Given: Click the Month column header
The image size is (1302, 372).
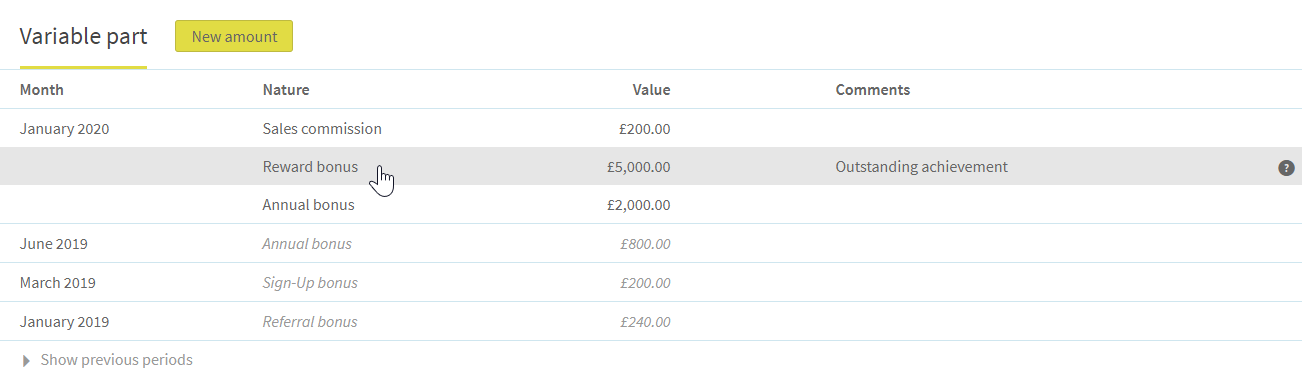Looking at the screenshot, I should click(42, 90).
